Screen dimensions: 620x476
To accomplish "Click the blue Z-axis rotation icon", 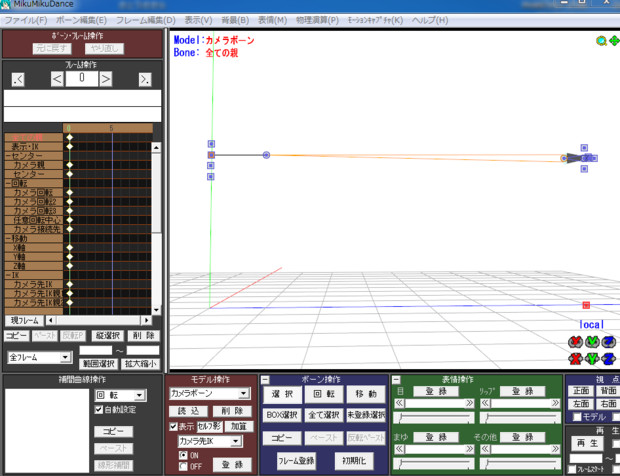I will (609, 341).
